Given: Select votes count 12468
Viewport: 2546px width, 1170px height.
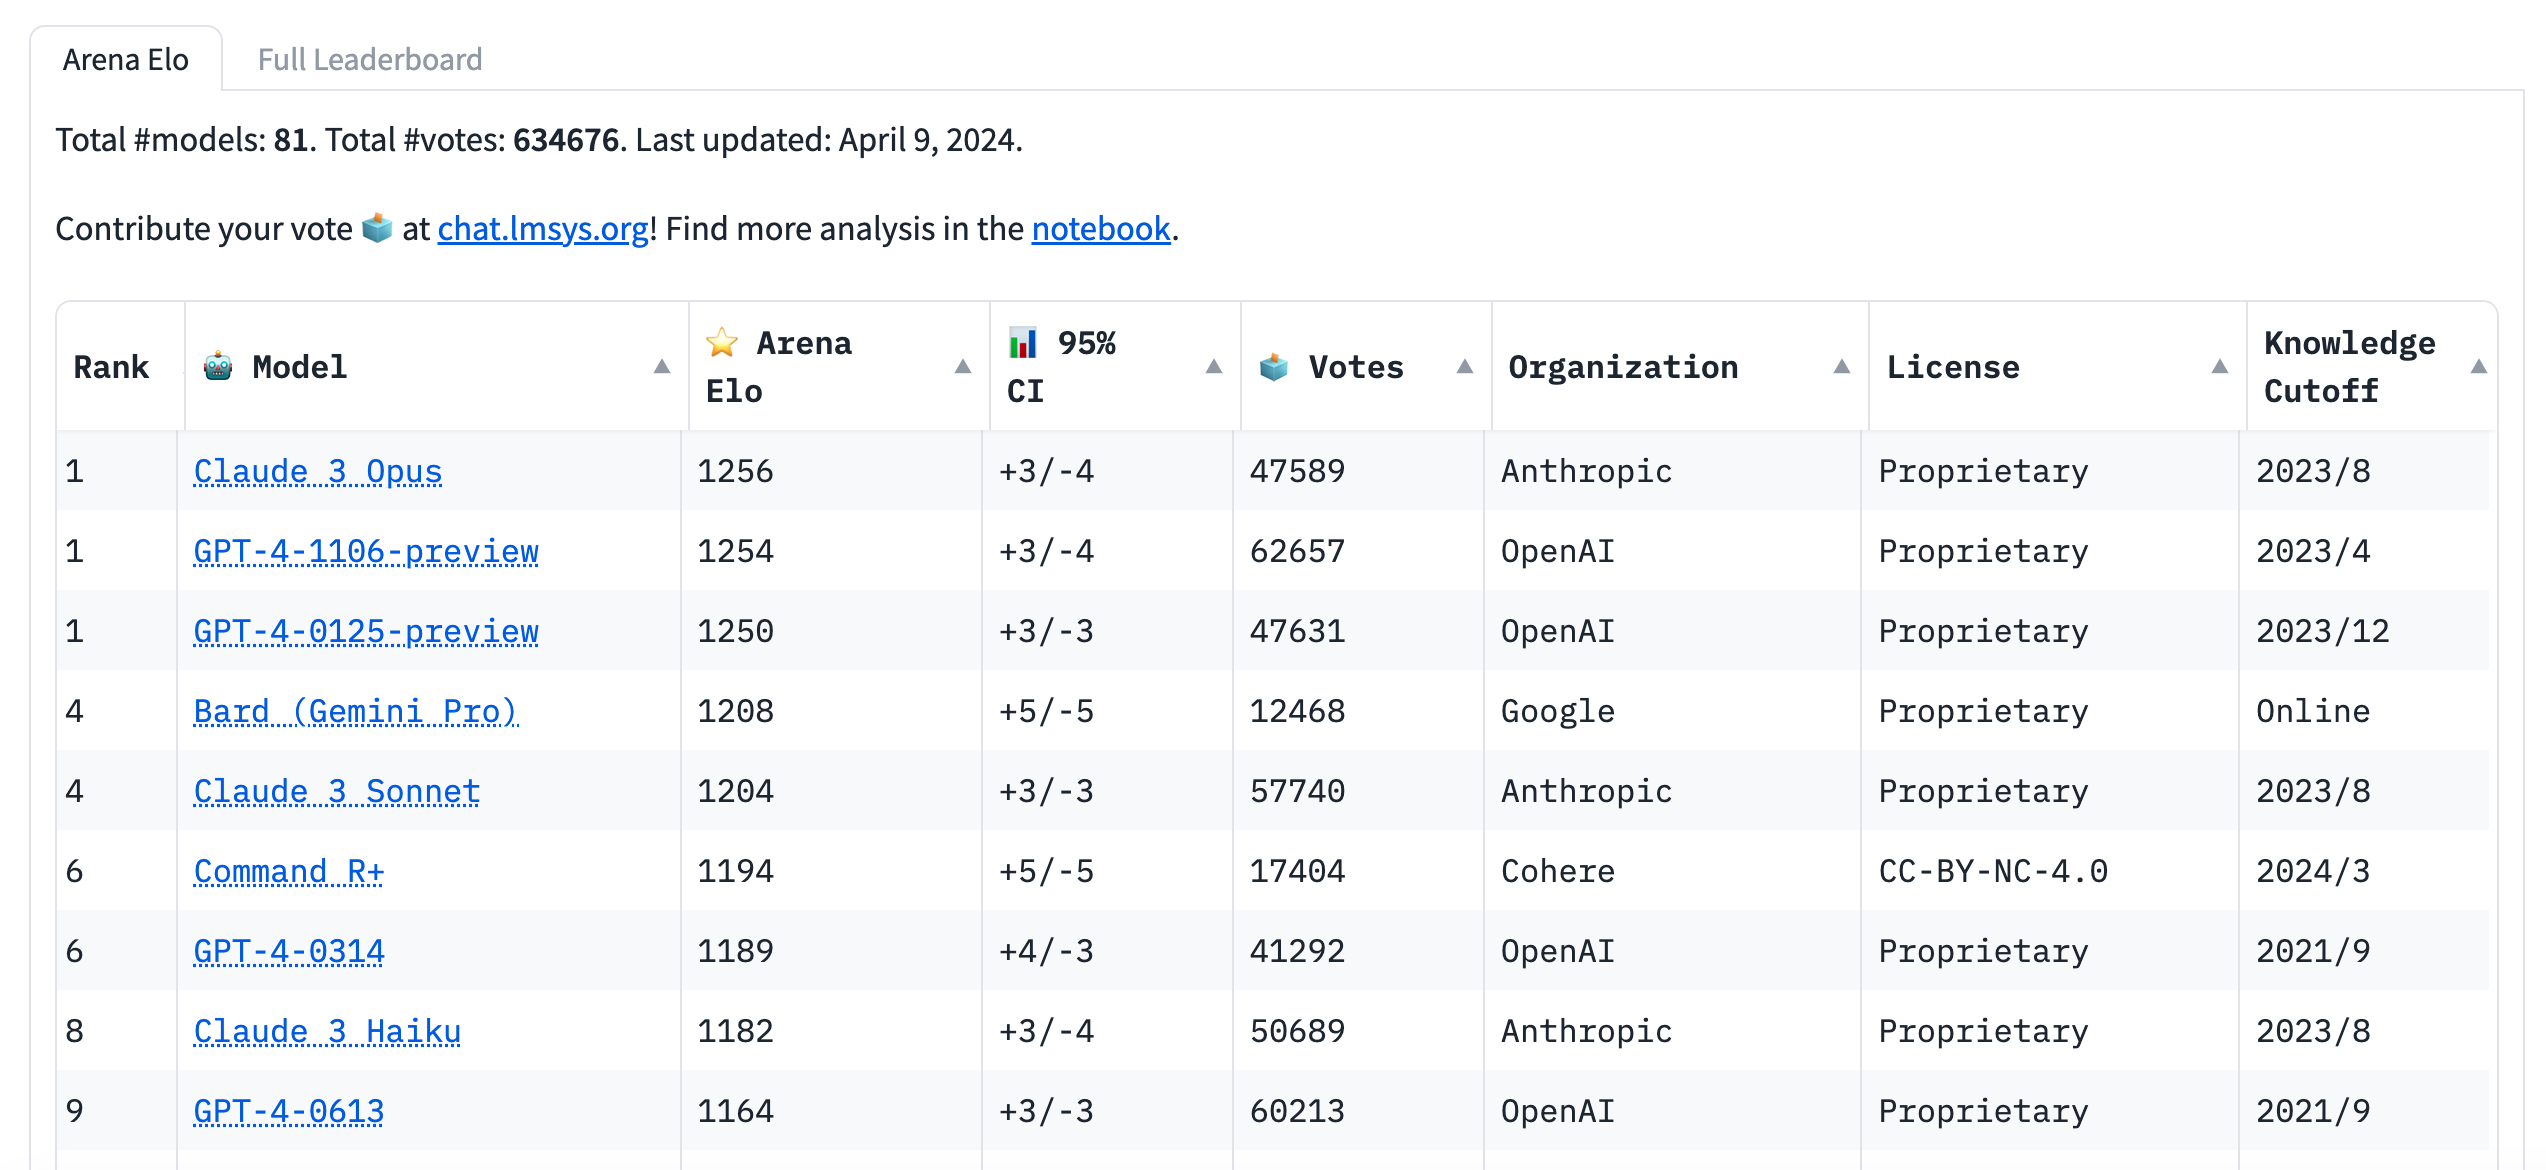Looking at the screenshot, I should coord(1298,711).
